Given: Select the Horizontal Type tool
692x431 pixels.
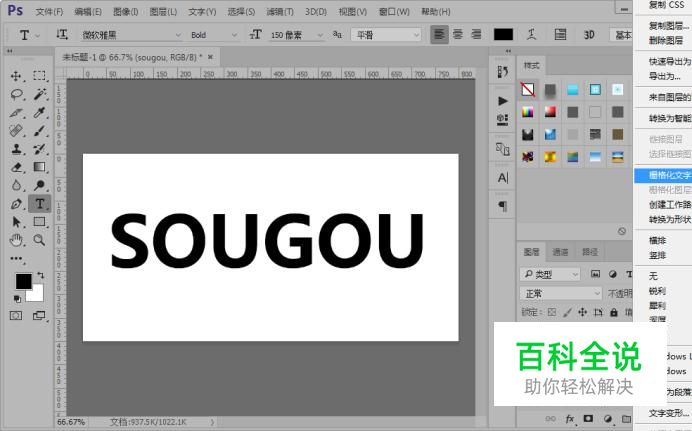Looking at the screenshot, I should click(39, 204).
